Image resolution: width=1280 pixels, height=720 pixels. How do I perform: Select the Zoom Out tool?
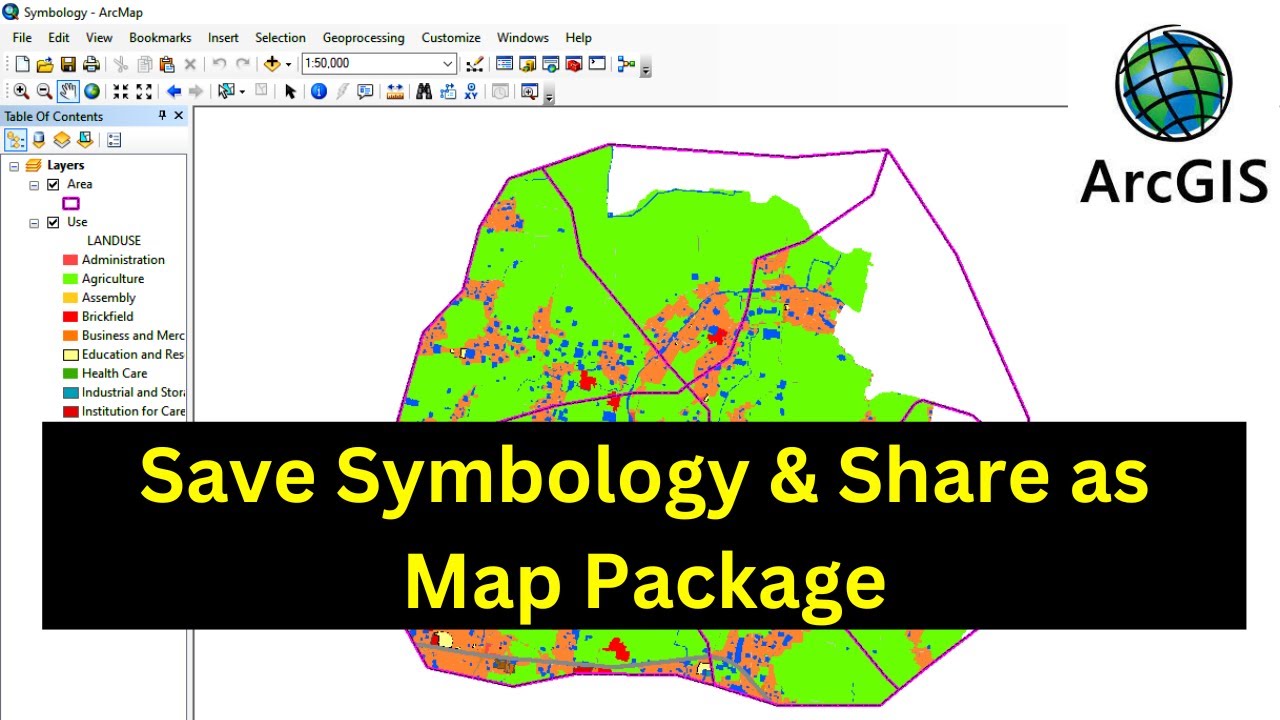click(44, 91)
